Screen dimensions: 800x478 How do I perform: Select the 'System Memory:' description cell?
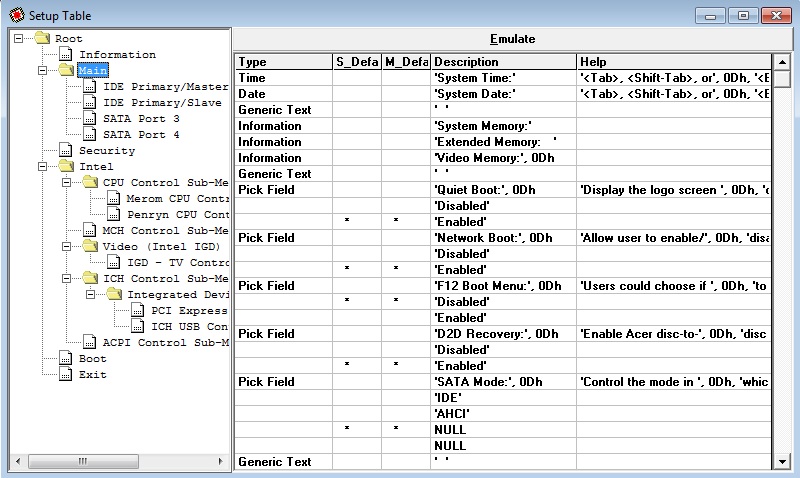click(504, 125)
